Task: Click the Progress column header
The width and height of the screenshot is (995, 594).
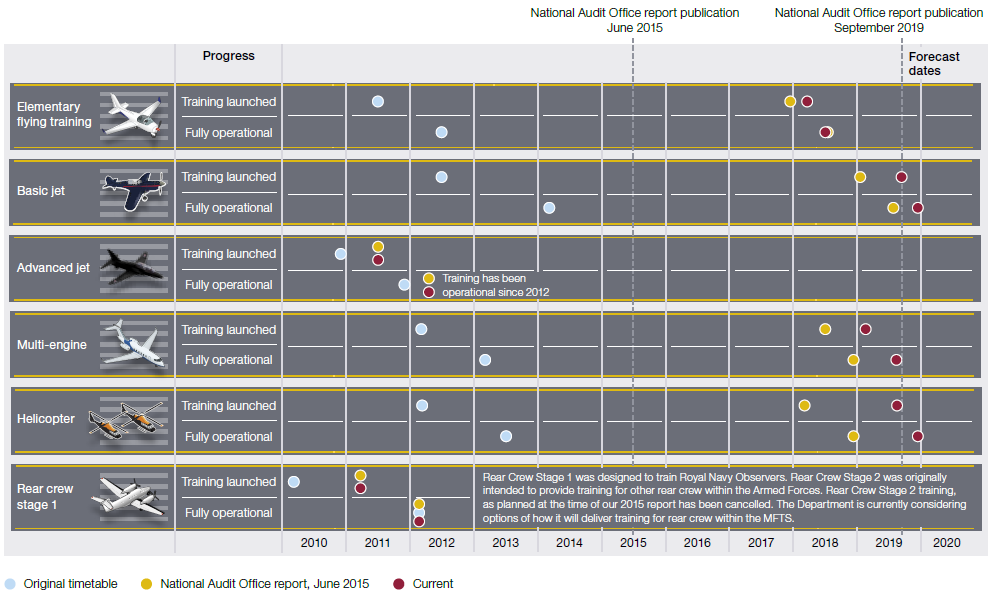Action: coord(229,56)
